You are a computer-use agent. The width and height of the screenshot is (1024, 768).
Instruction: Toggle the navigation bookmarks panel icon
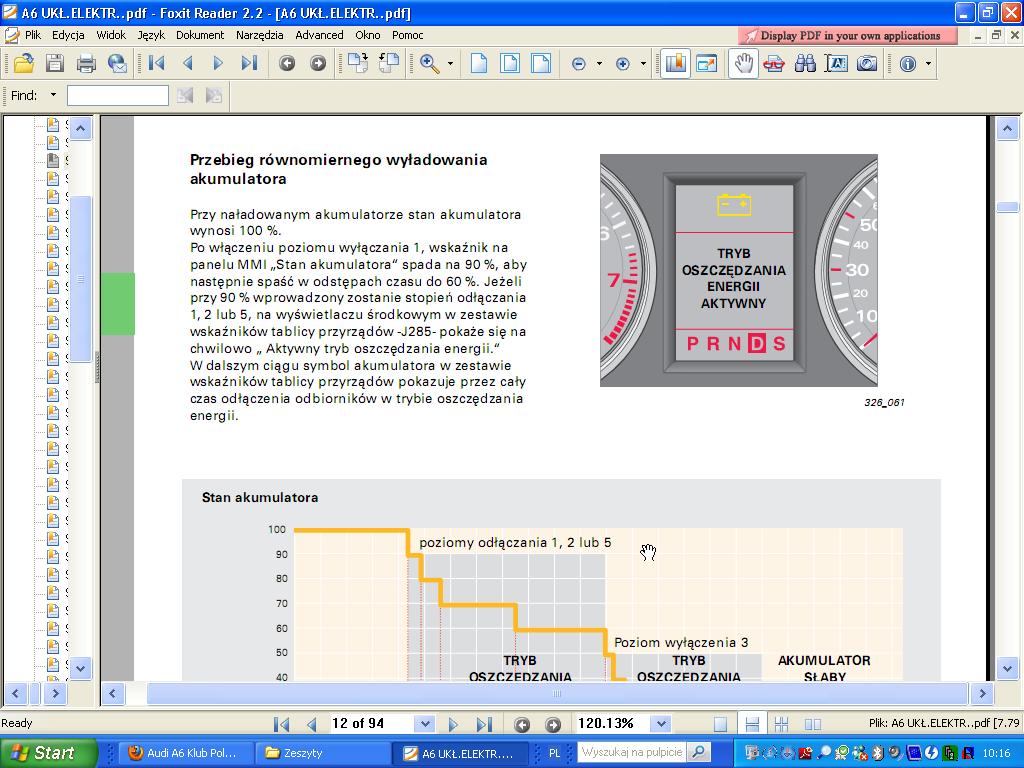(675, 63)
